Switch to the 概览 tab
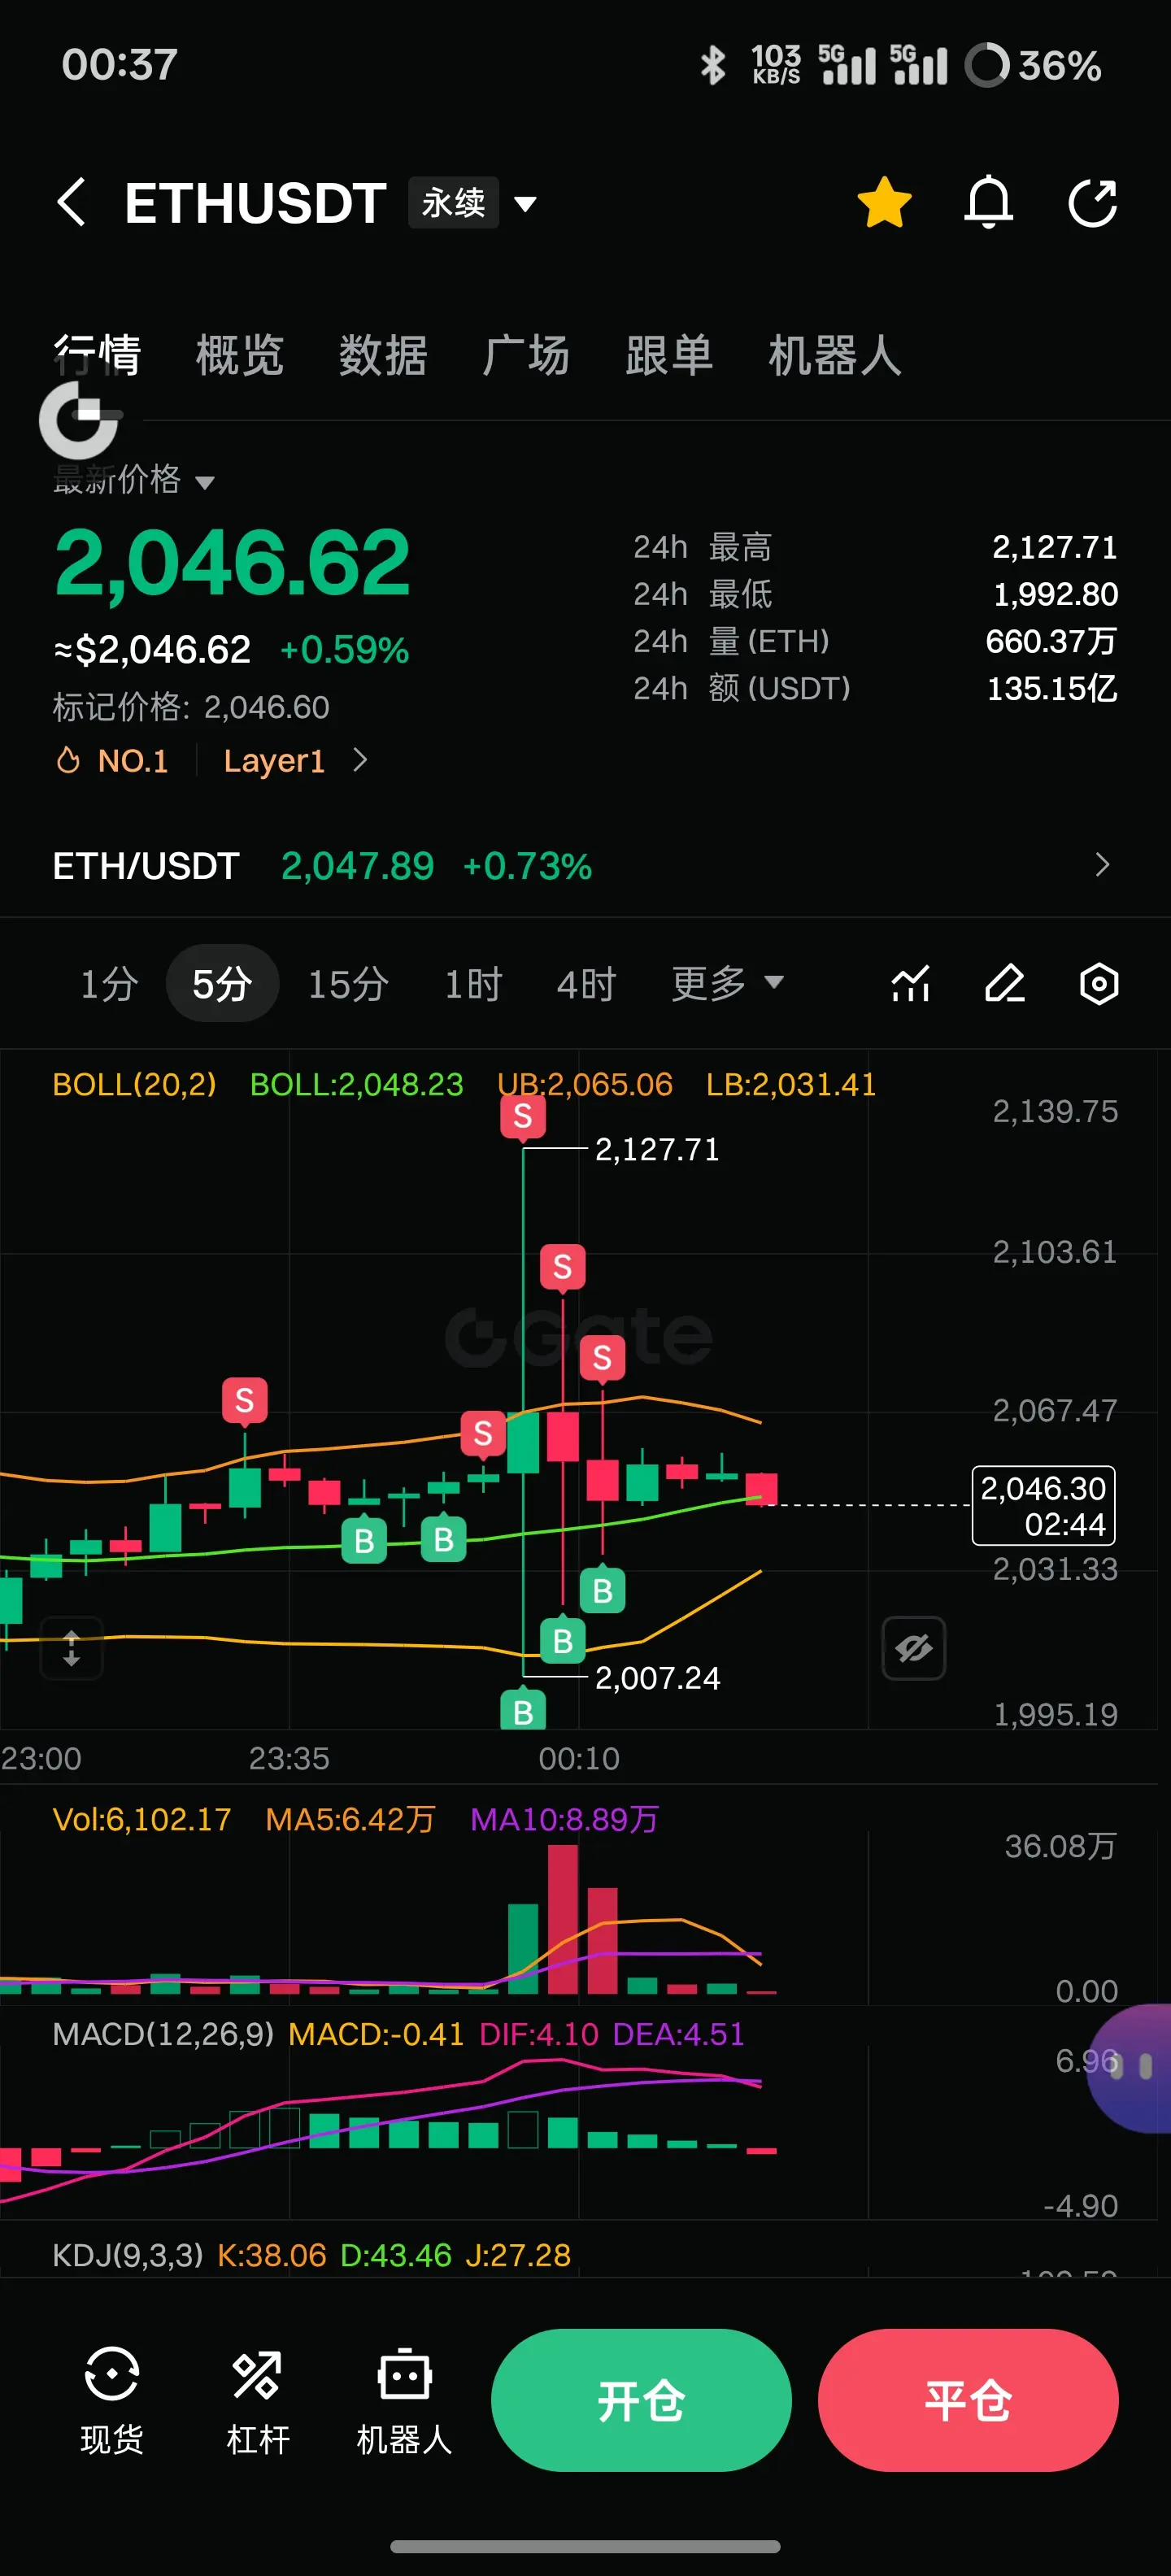The width and height of the screenshot is (1171, 2576). tap(240, 356)
